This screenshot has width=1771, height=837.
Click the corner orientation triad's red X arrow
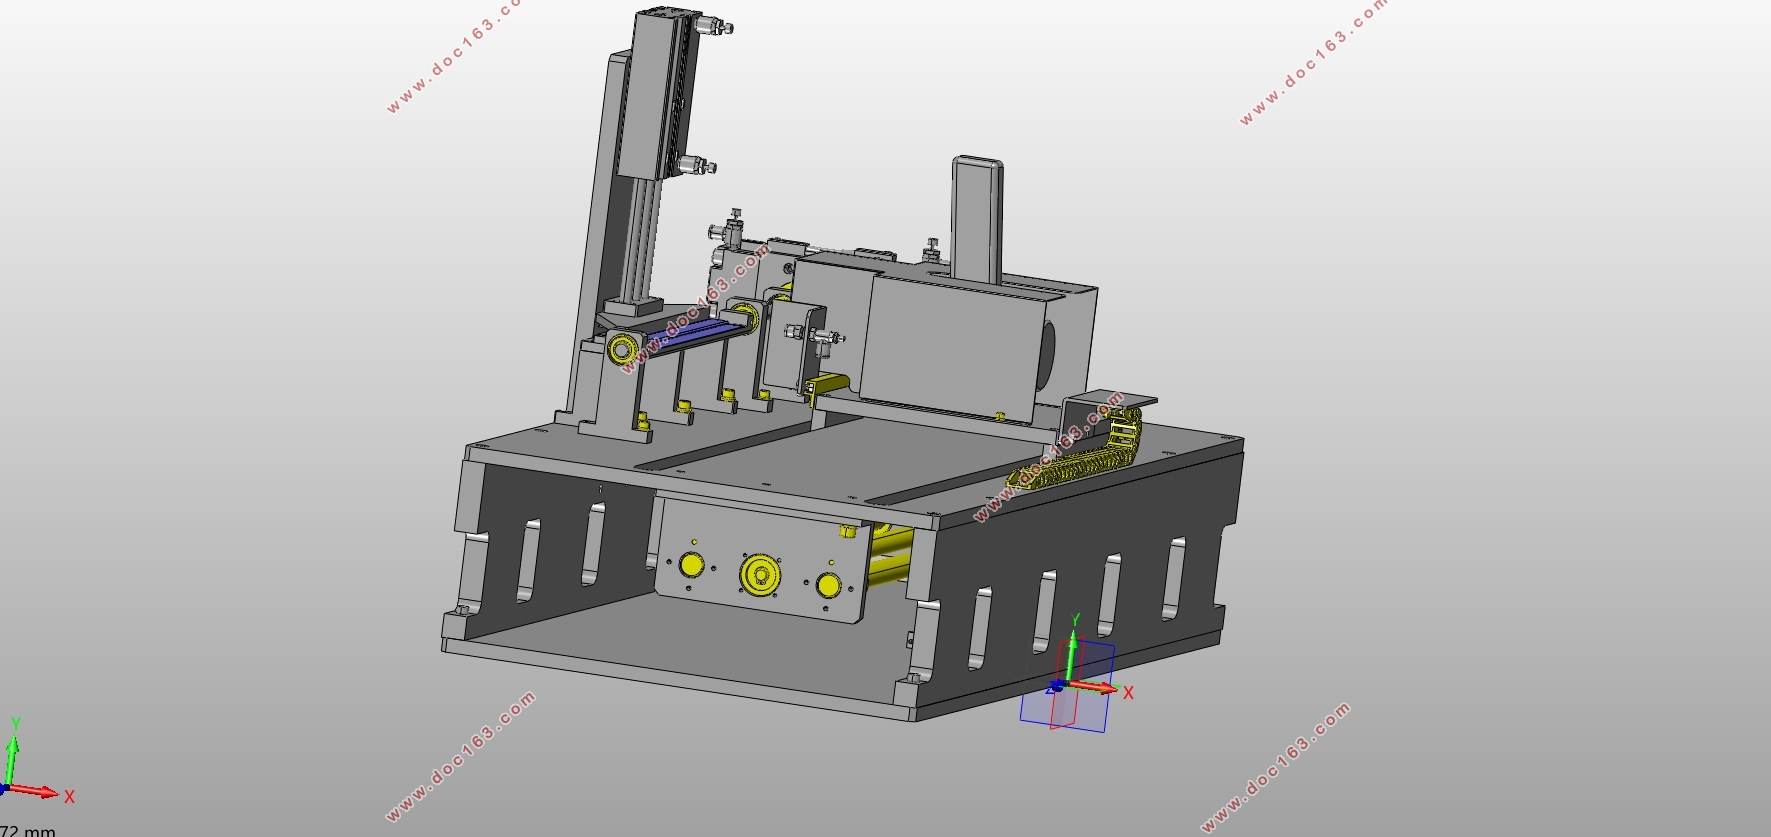[x=35, y=792]
